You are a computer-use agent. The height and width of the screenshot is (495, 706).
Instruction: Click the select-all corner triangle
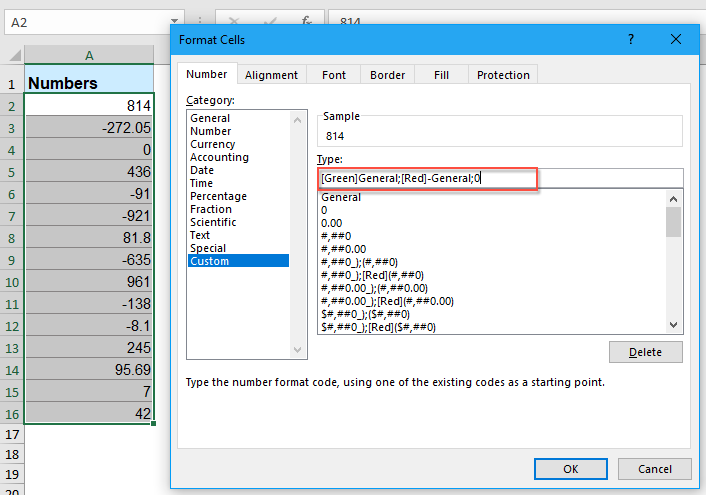coord(12,56)
